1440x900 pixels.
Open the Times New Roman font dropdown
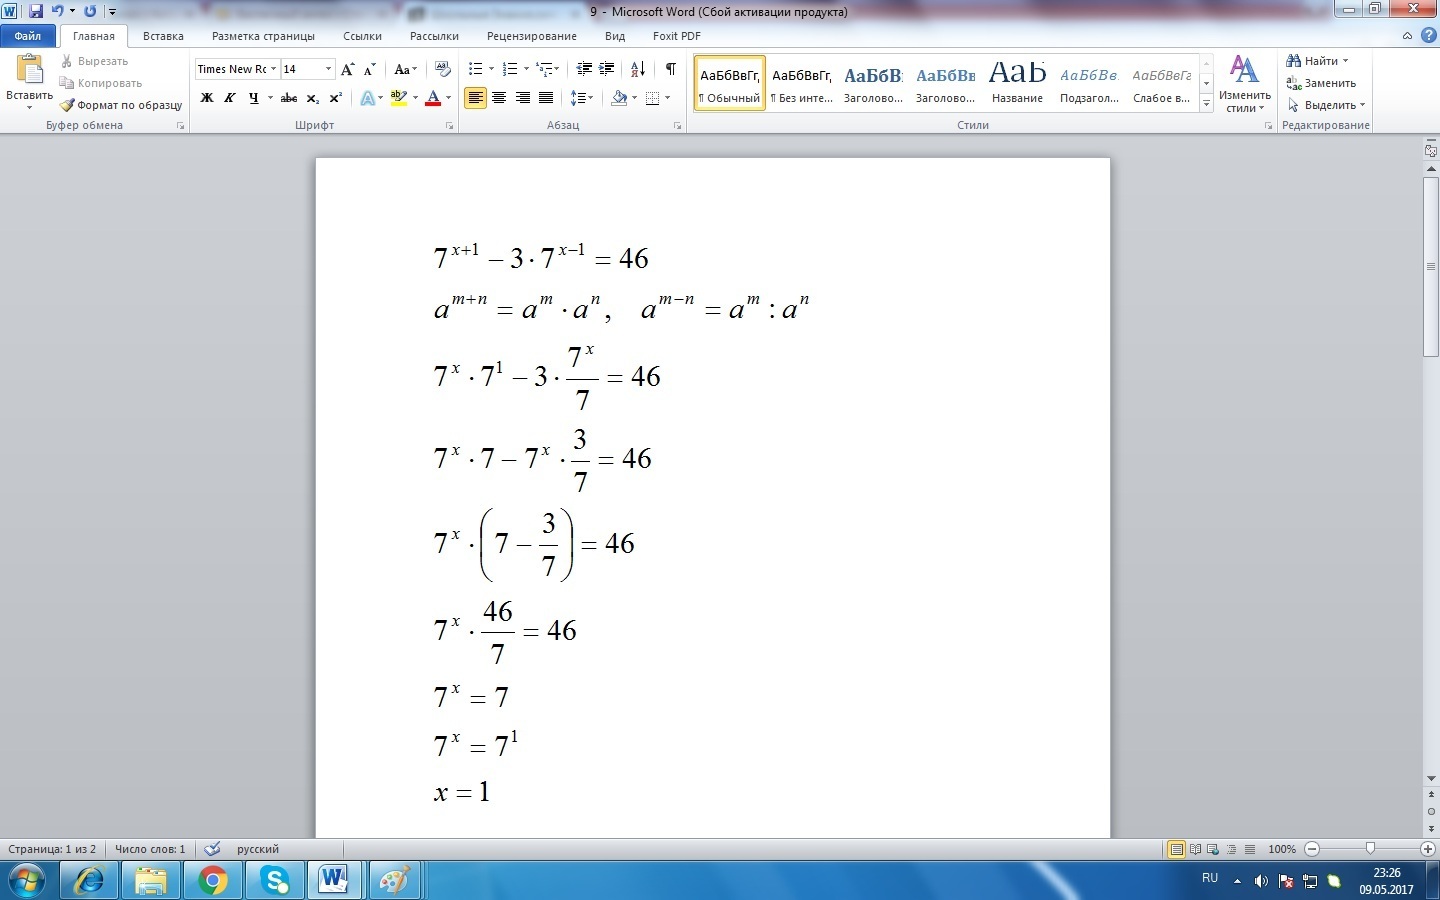click(273, 69)
